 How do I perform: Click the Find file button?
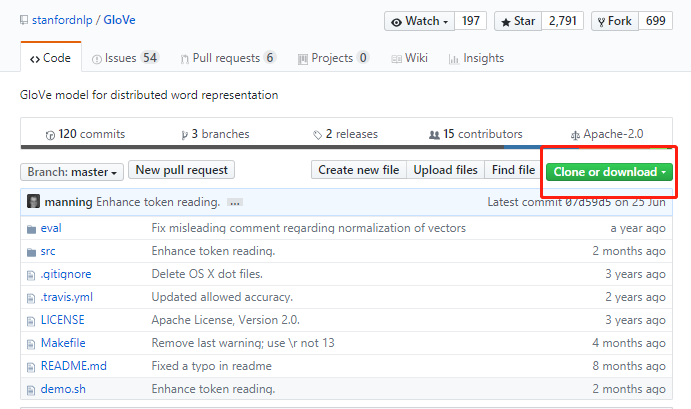(513, 170)
